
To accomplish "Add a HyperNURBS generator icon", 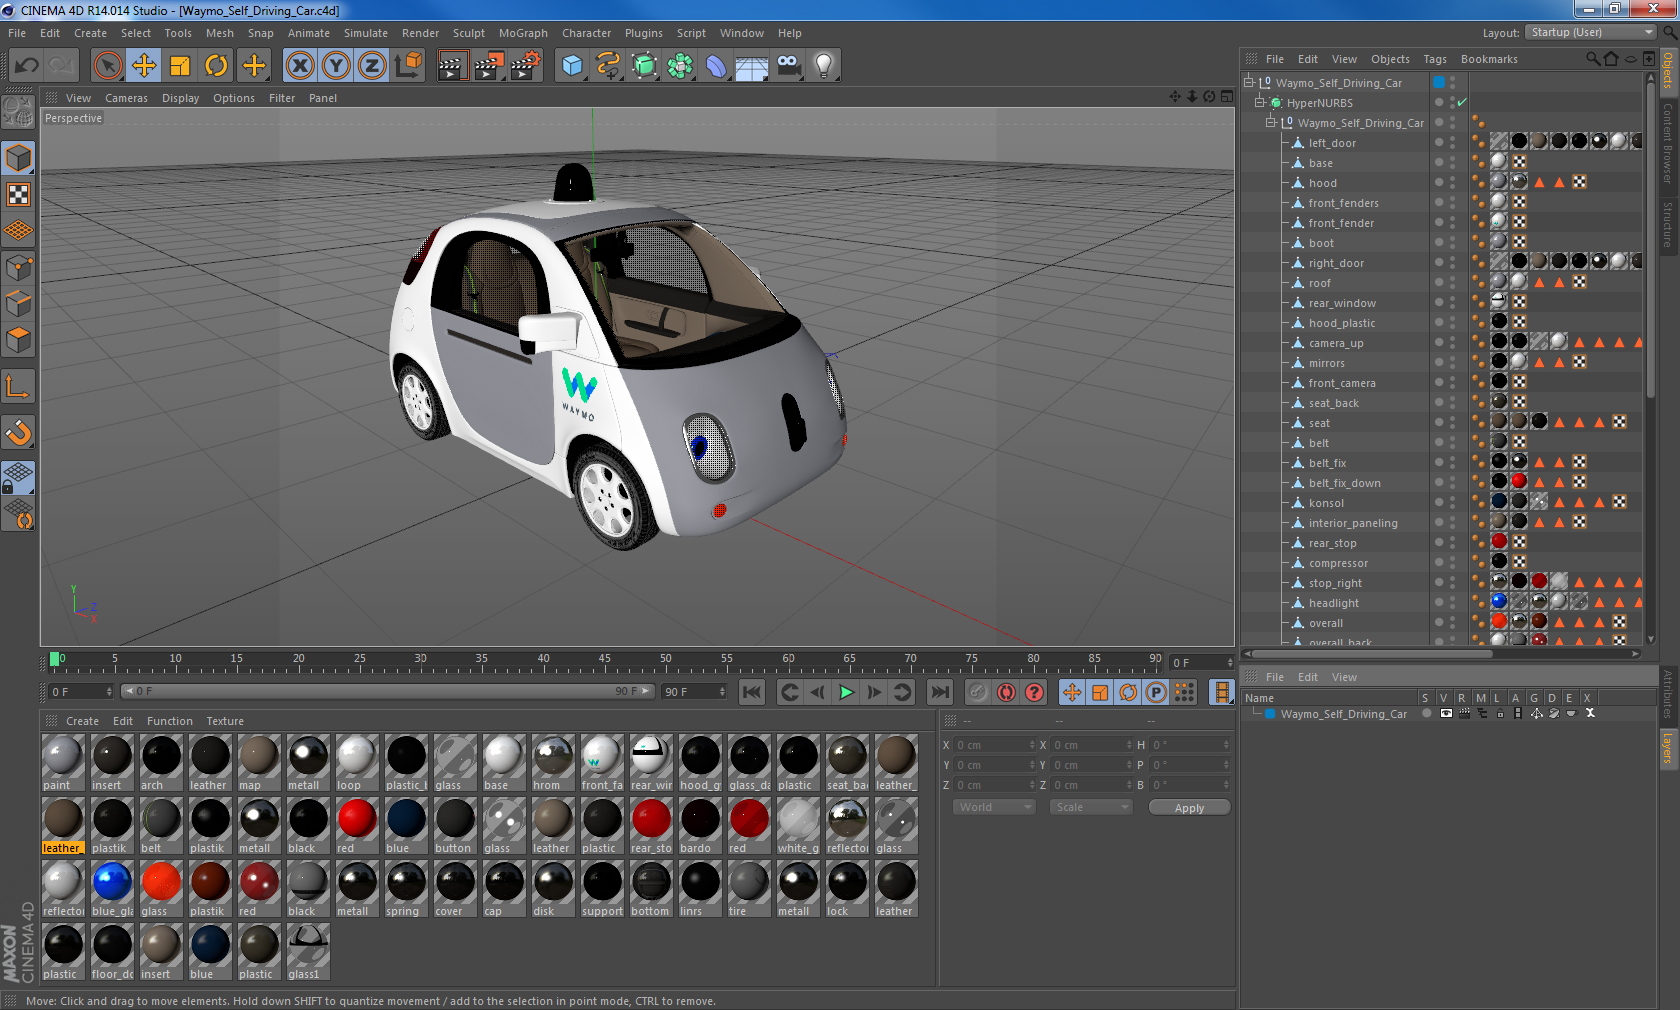I will (x=644, y=66).
